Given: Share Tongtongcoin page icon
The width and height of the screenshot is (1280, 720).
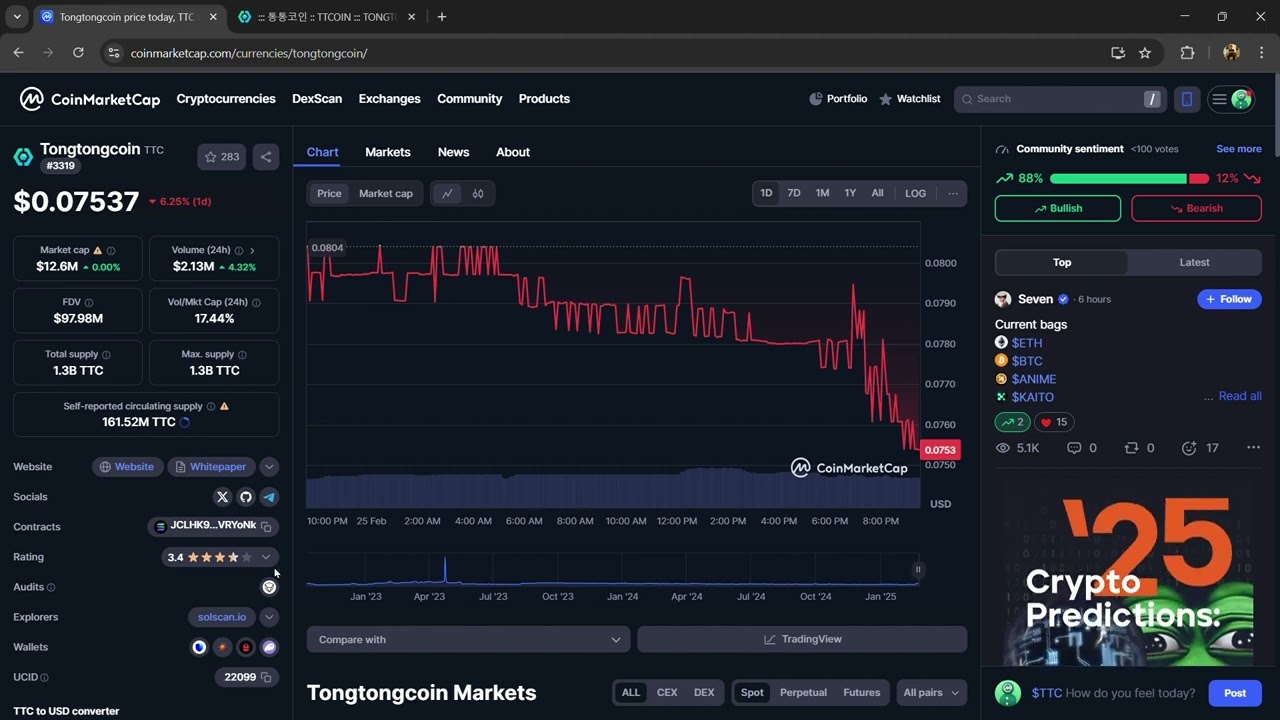Looking at the screenshot, I should click(266, 157).
